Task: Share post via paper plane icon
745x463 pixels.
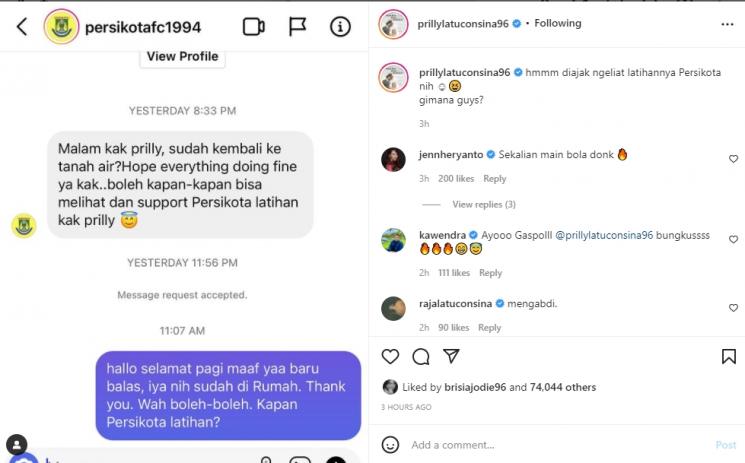Action: (x=451, y=356)
